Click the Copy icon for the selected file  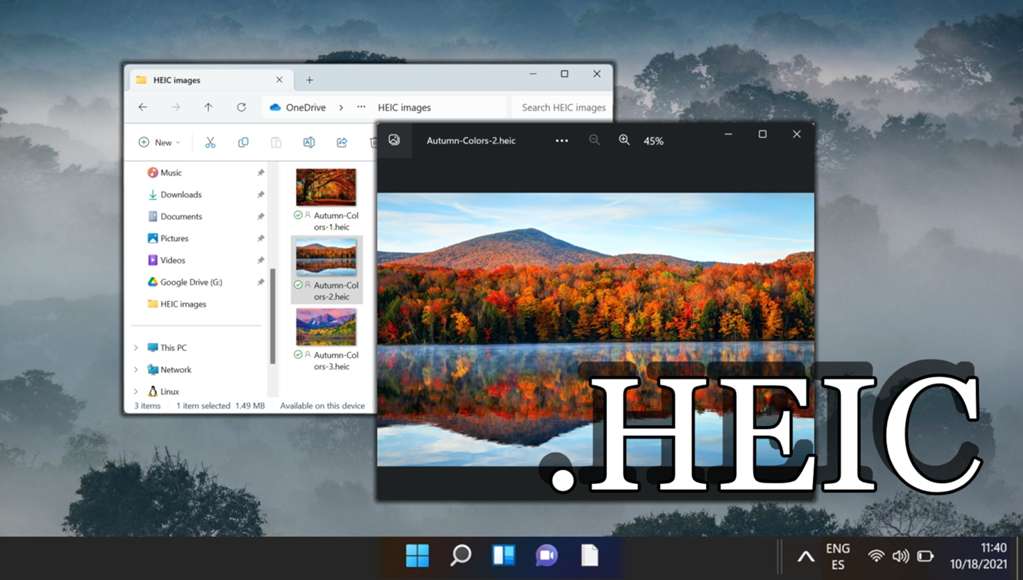click(x=243, y=142)
